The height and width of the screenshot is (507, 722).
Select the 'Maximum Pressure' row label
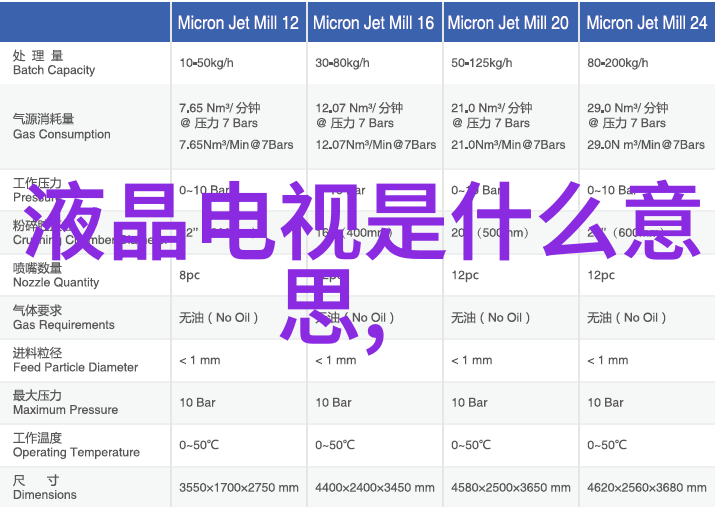(65, 410)
